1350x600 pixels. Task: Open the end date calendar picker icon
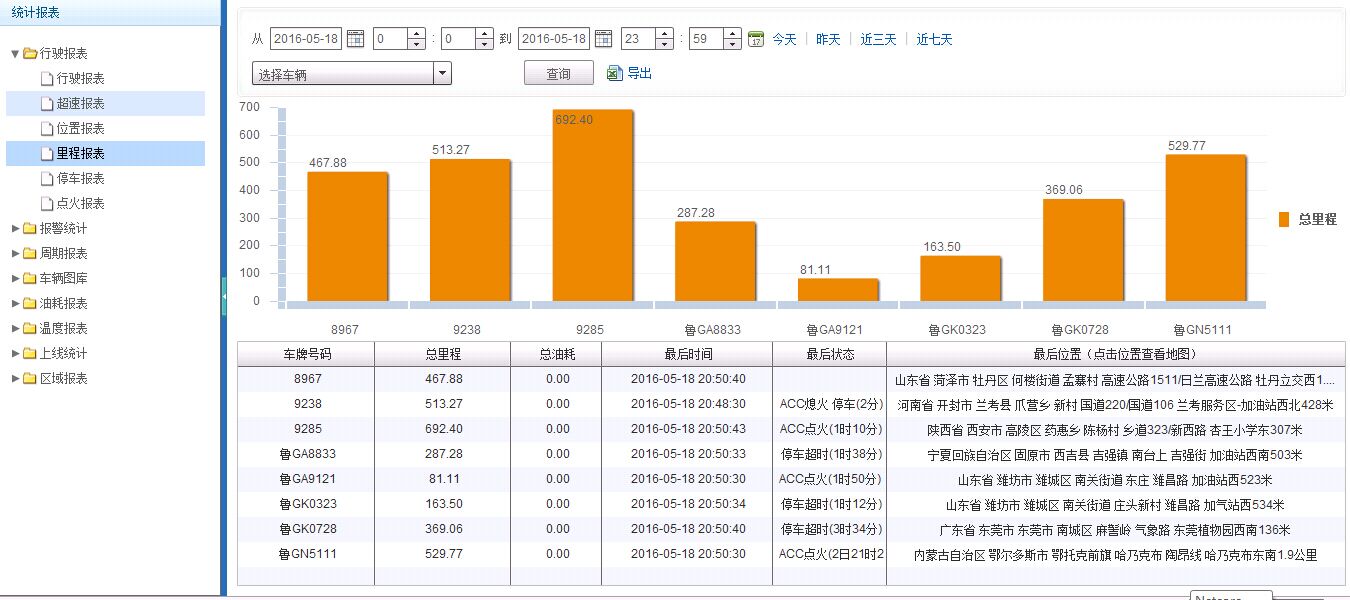coord(603,39)
